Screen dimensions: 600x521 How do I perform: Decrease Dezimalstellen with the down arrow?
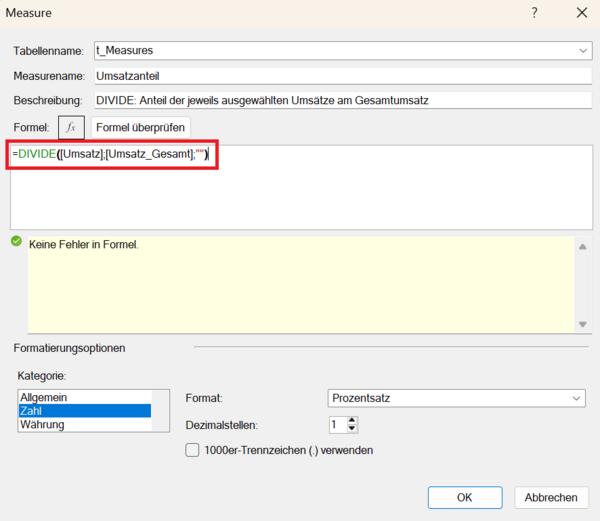pyautogui.click(x=351, y=430)
